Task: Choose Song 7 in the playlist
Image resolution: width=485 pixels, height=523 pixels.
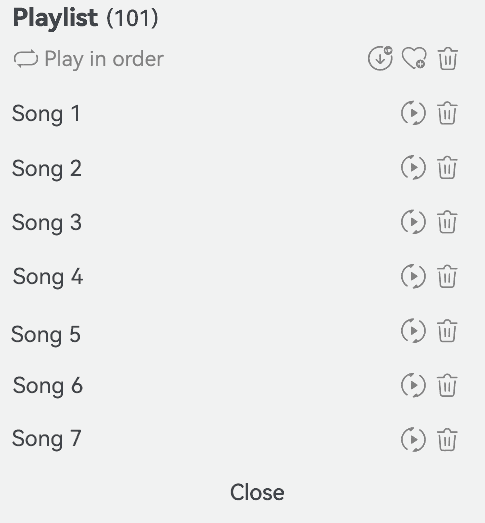Action: pyautogui.click(x=46, y=439)
